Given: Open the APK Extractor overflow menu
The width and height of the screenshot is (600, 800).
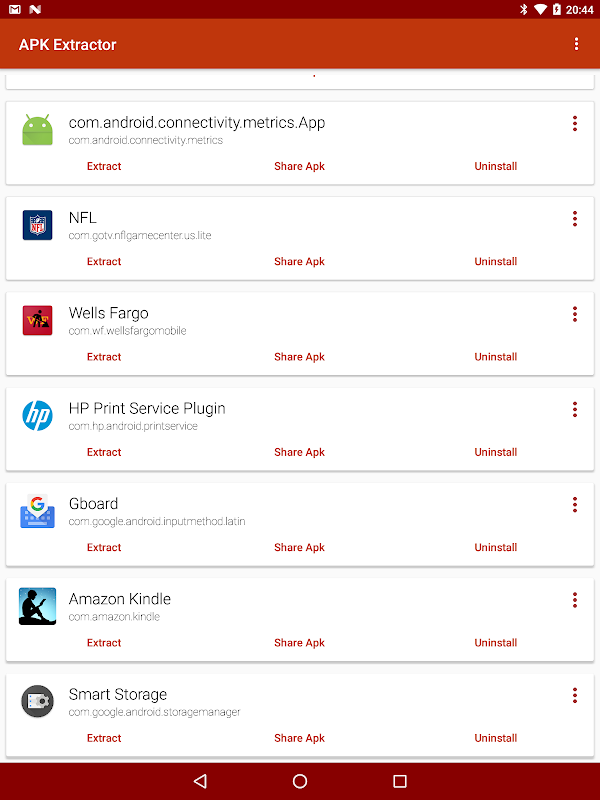Looking at the screenshot, I should [577, 44].
